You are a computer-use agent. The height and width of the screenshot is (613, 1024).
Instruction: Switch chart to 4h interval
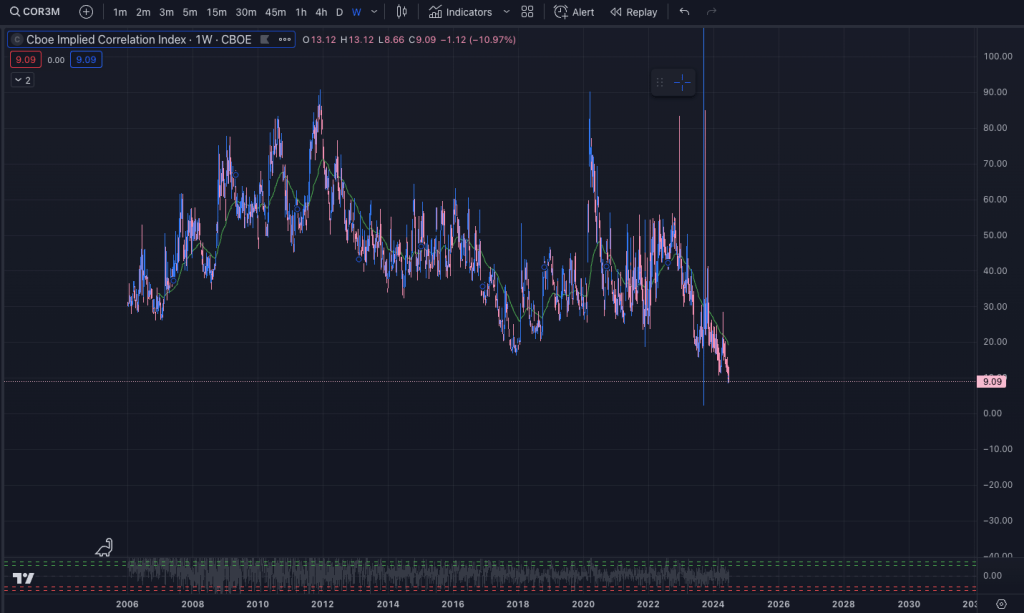tap(320, 12)
